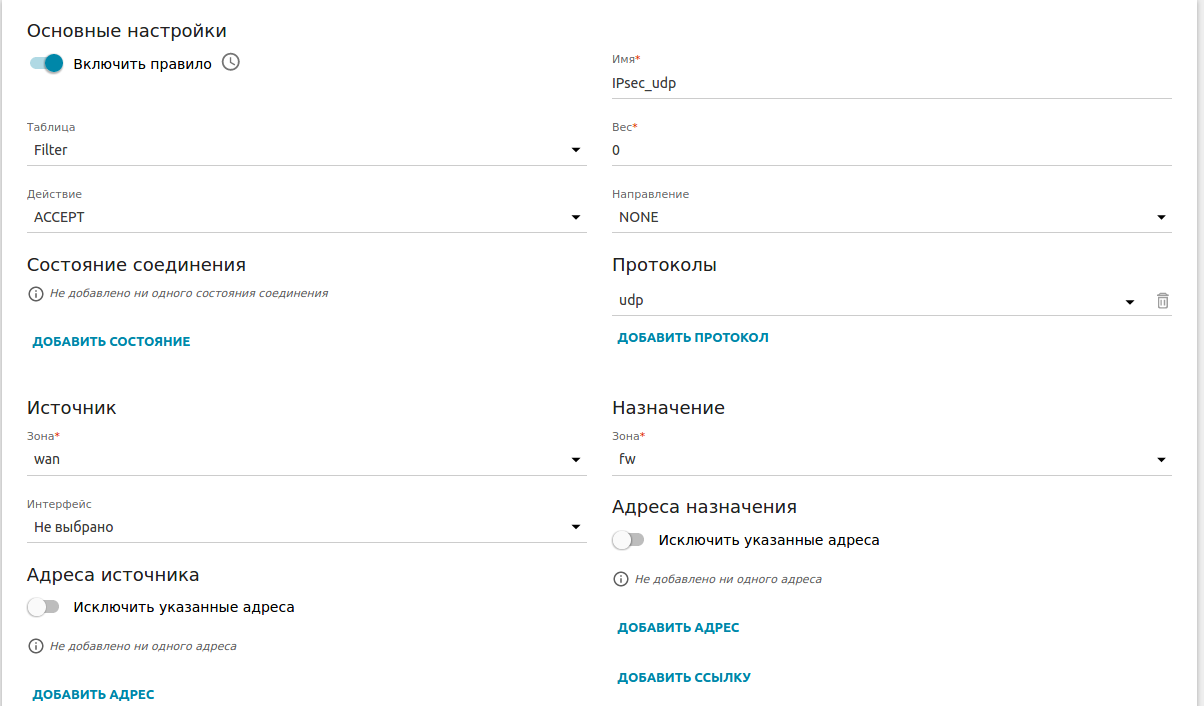Open the Таблица dropdown showing Filter

point(306,150)
